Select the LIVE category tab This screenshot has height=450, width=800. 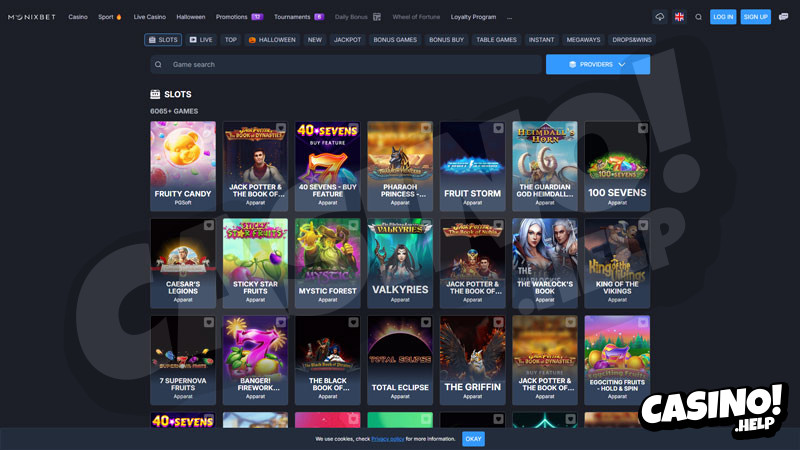click(201, 40)
